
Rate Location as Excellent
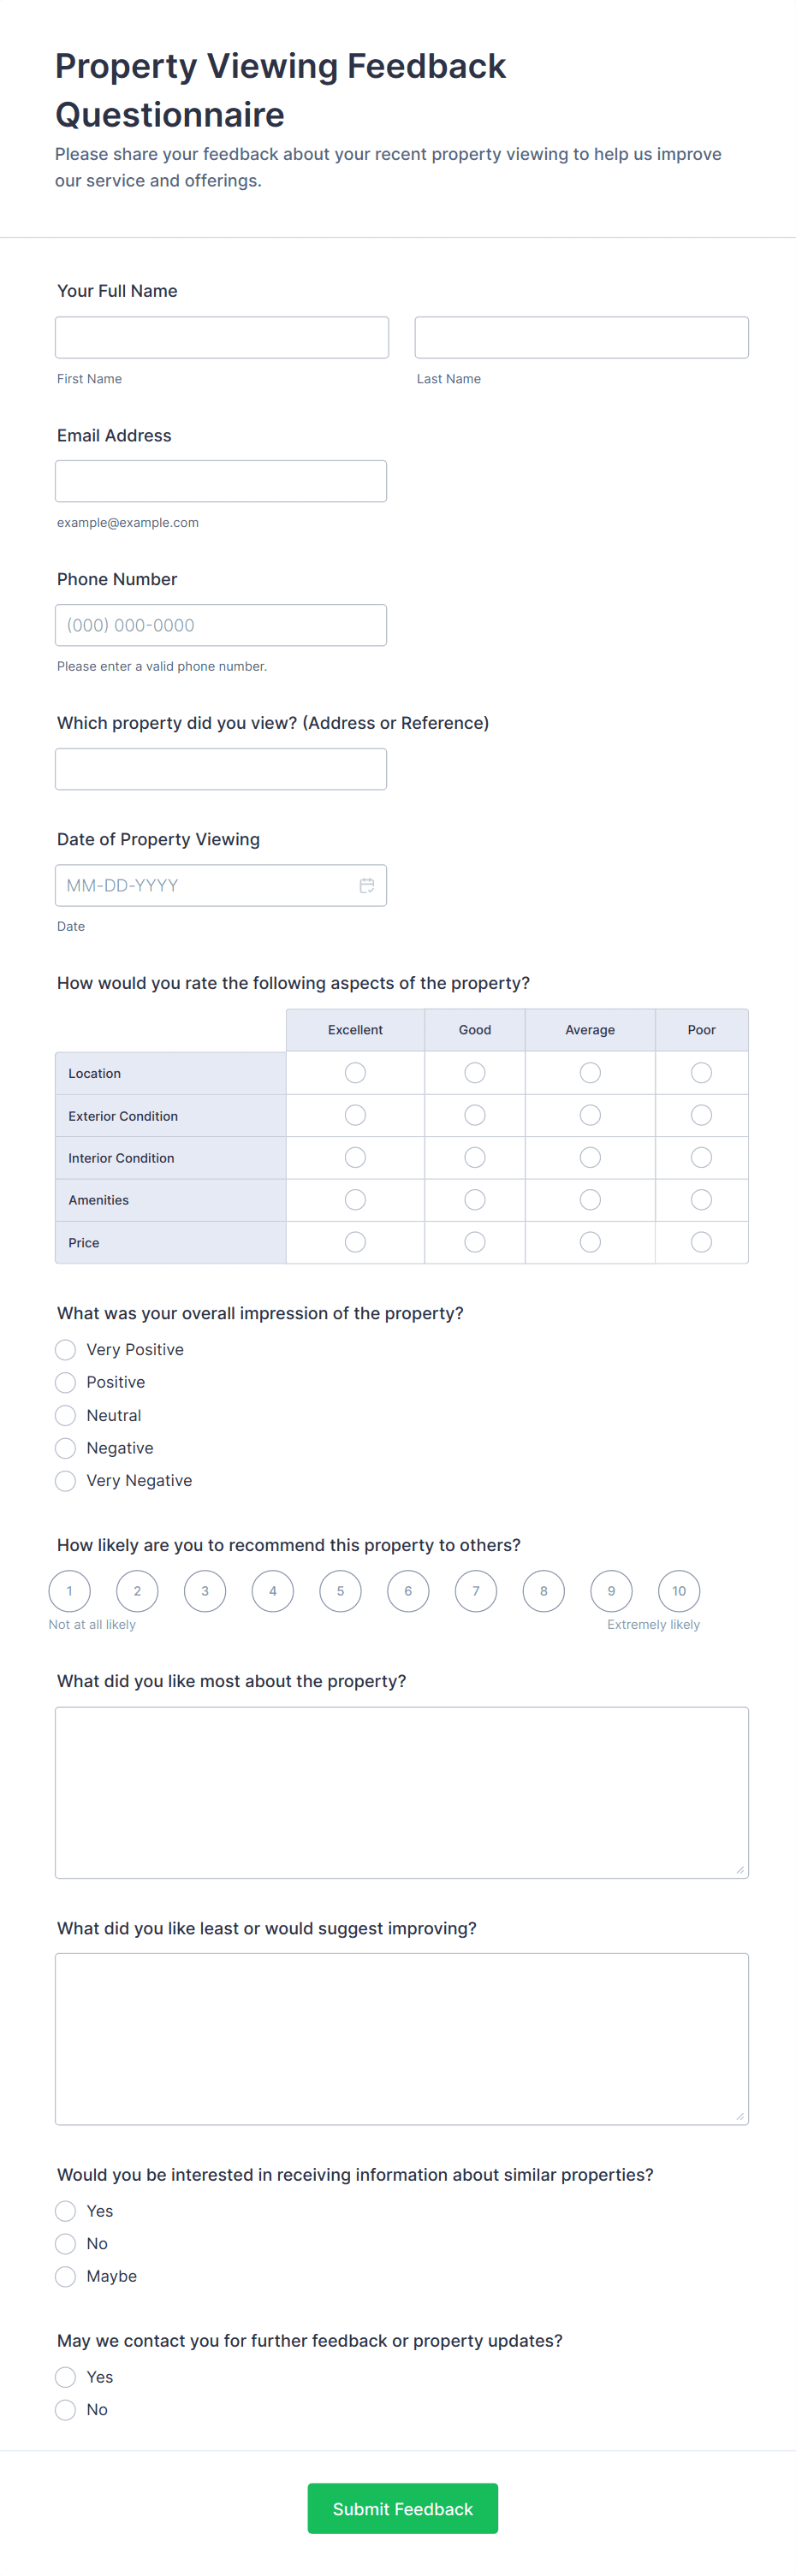[x=355, y=1073]
